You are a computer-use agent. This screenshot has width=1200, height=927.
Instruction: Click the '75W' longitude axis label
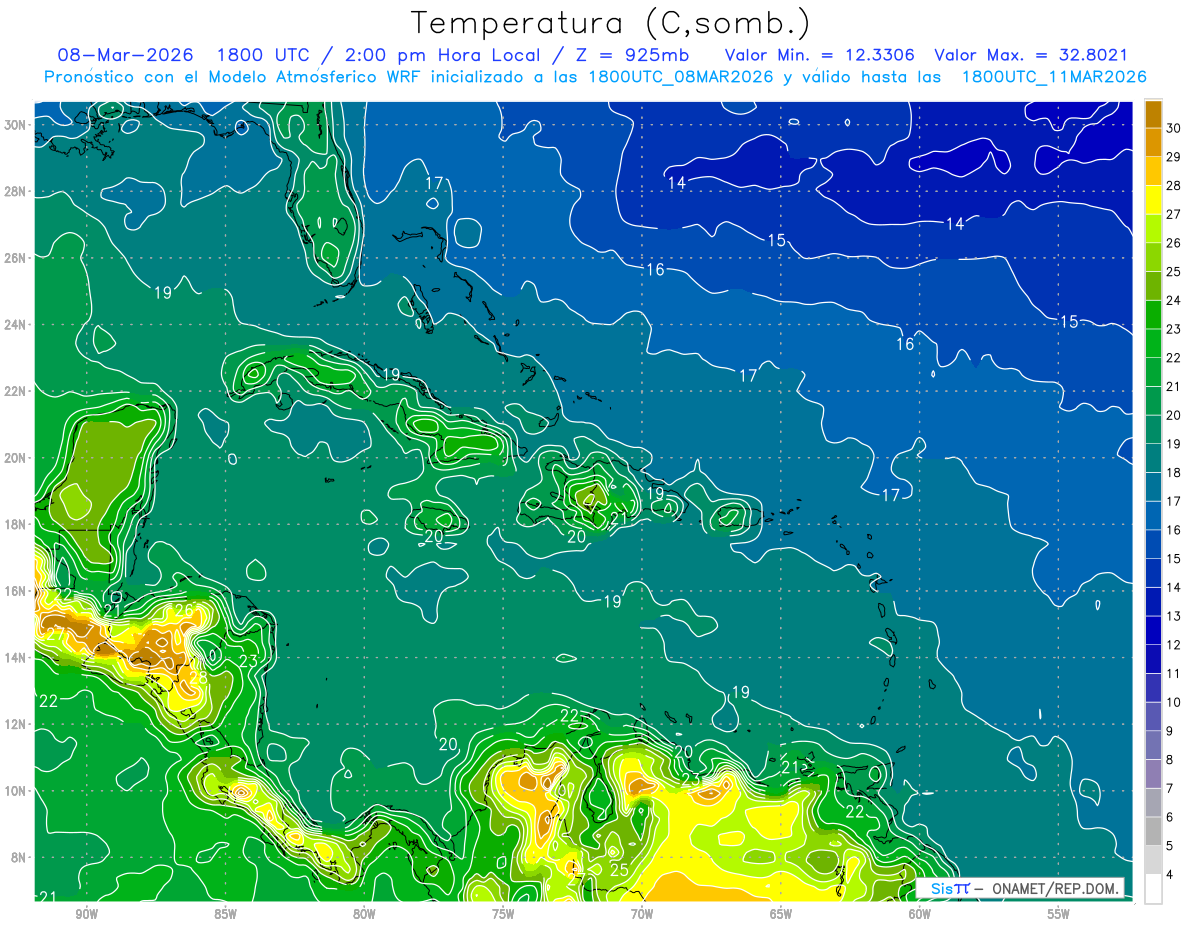click(x=503, y=914)
